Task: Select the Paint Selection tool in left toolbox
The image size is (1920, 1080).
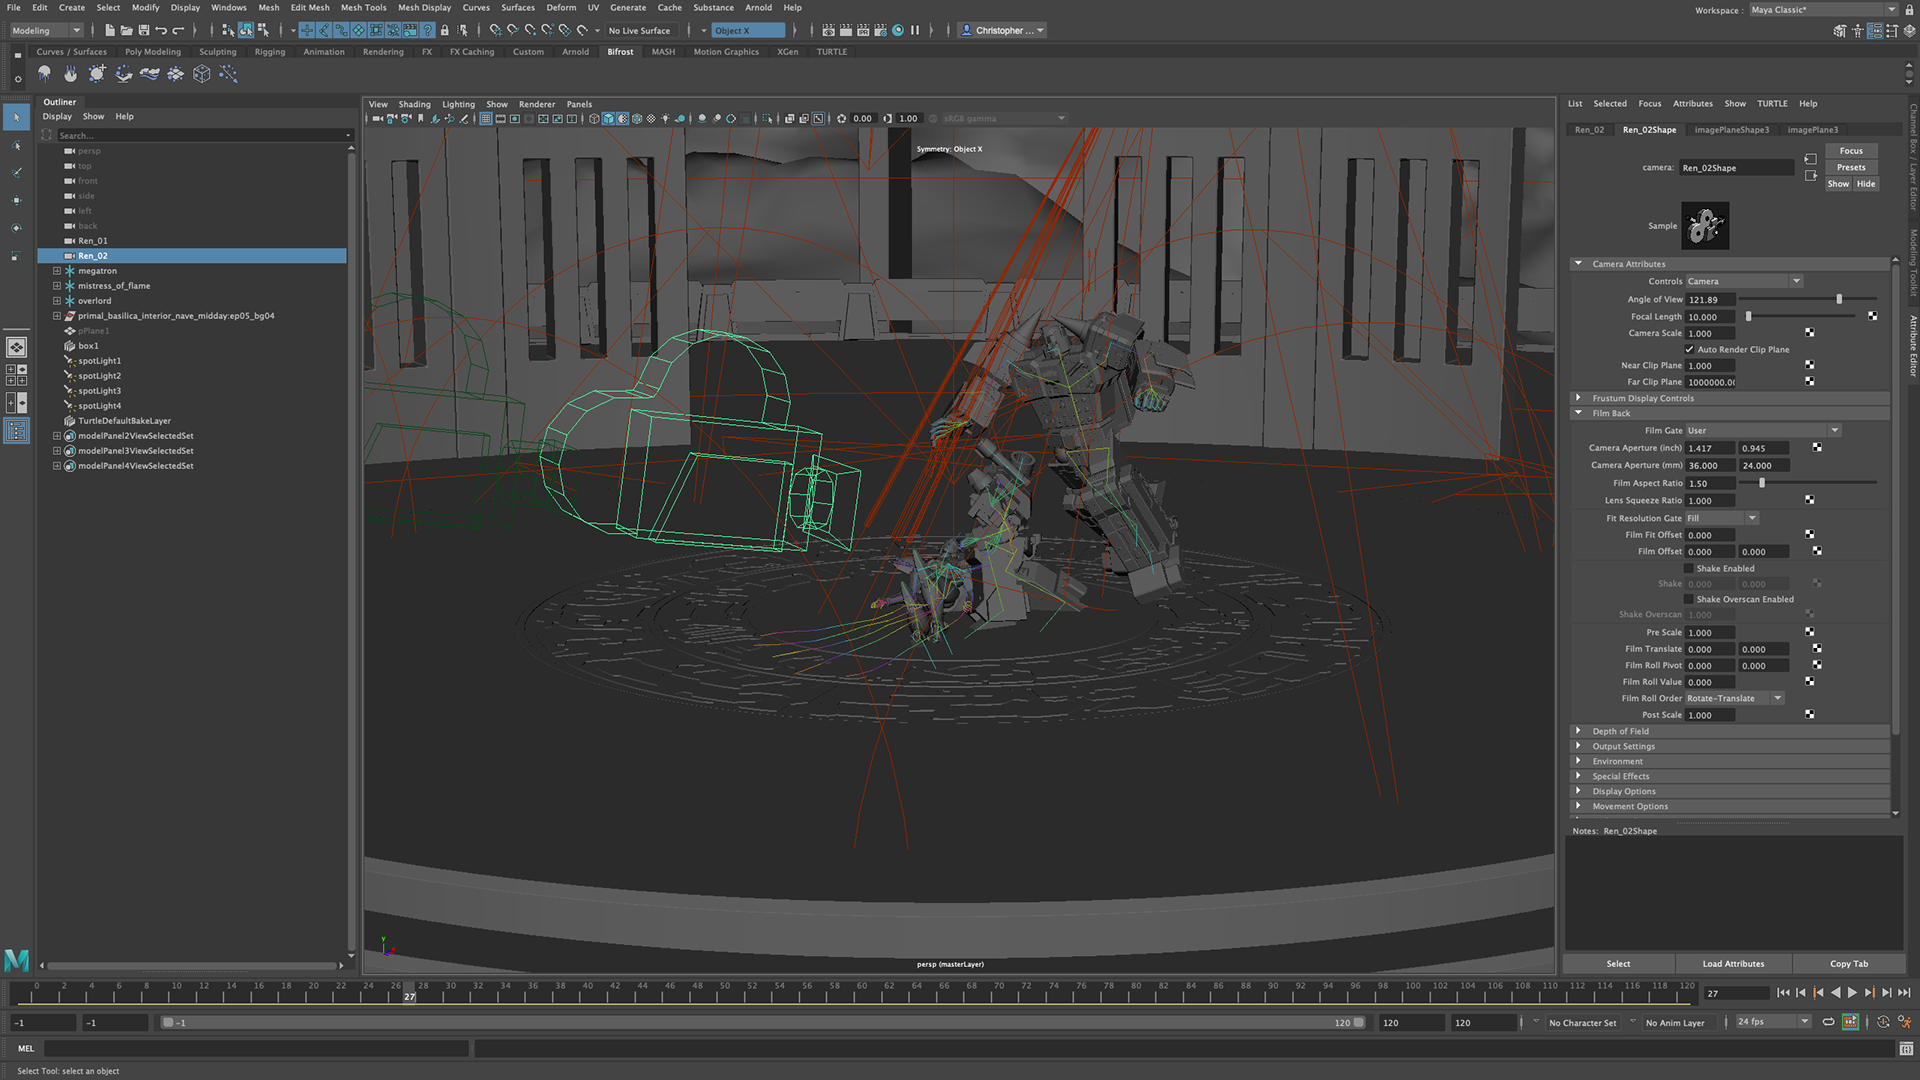Action: [x=16, y=172]
